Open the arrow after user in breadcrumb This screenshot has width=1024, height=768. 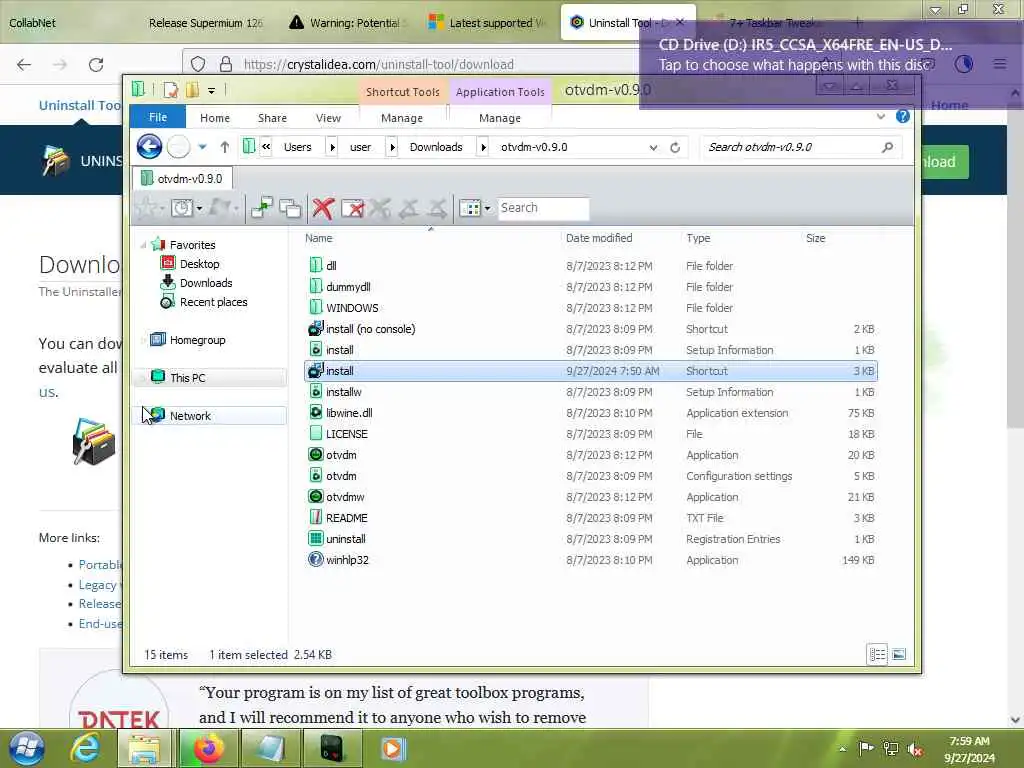click(x=392, y=147)
